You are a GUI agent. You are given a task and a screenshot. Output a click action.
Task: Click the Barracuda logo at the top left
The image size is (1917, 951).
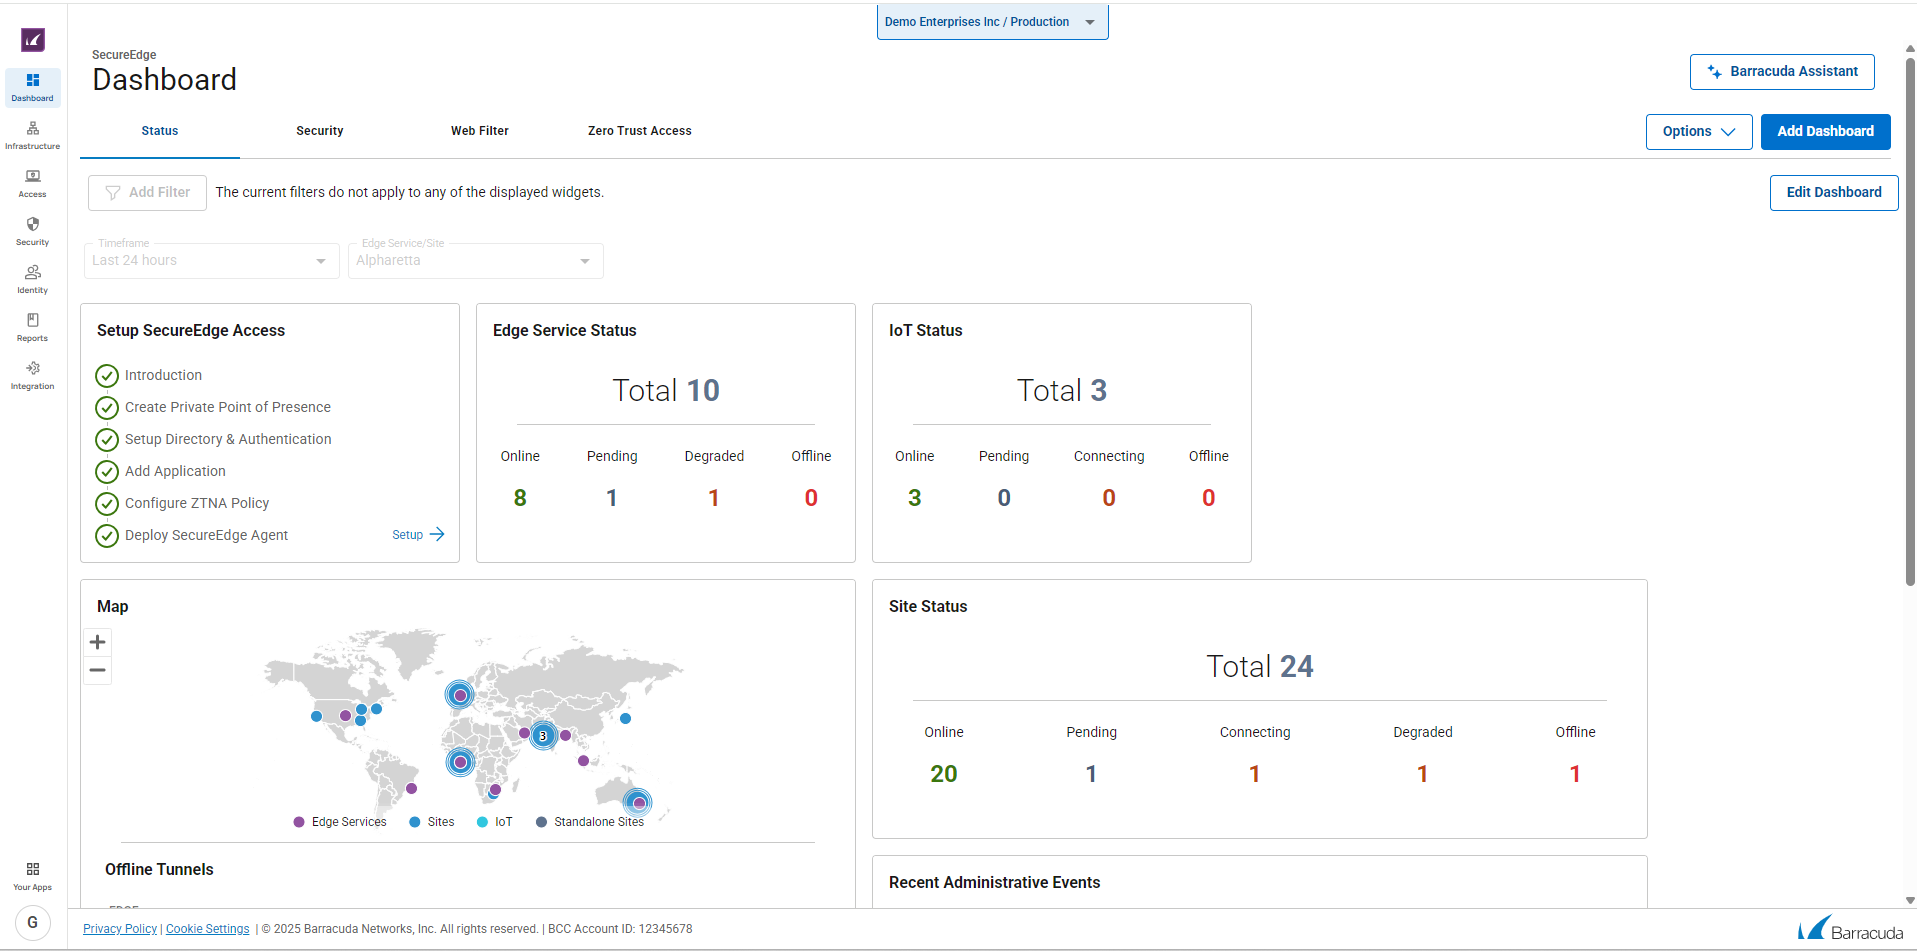coord(33,40)
